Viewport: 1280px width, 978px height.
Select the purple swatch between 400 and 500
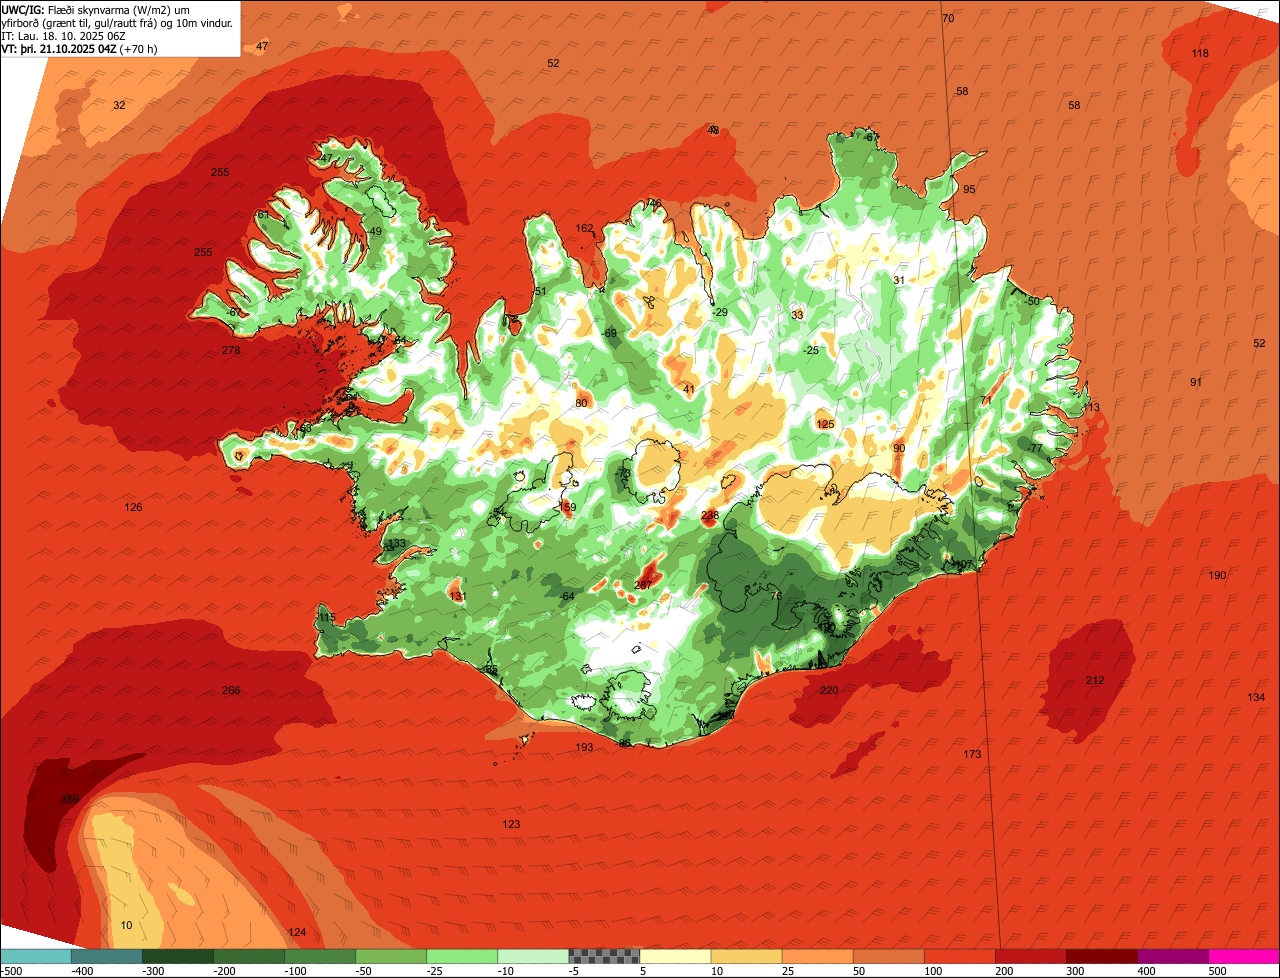pyautogui.click(x=1172, y=956)
